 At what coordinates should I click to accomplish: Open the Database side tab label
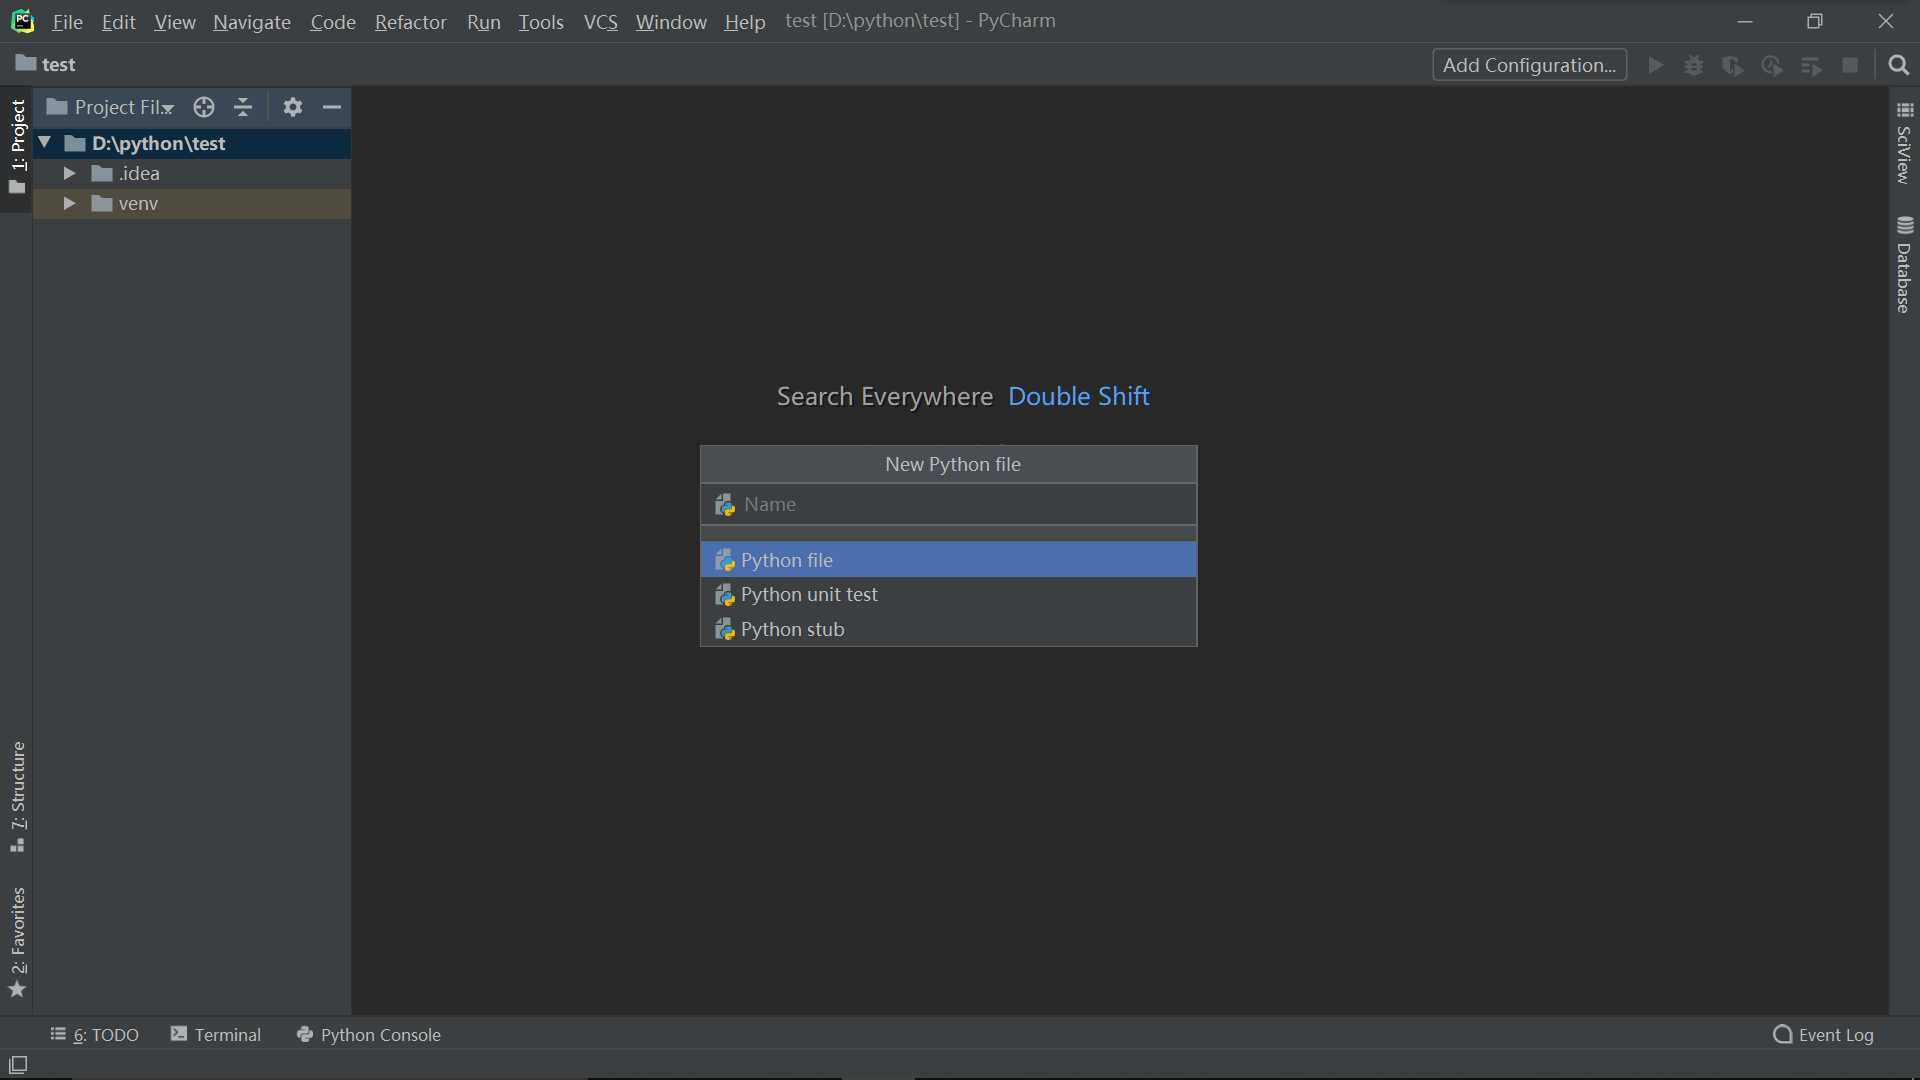tap(1904, 279)
